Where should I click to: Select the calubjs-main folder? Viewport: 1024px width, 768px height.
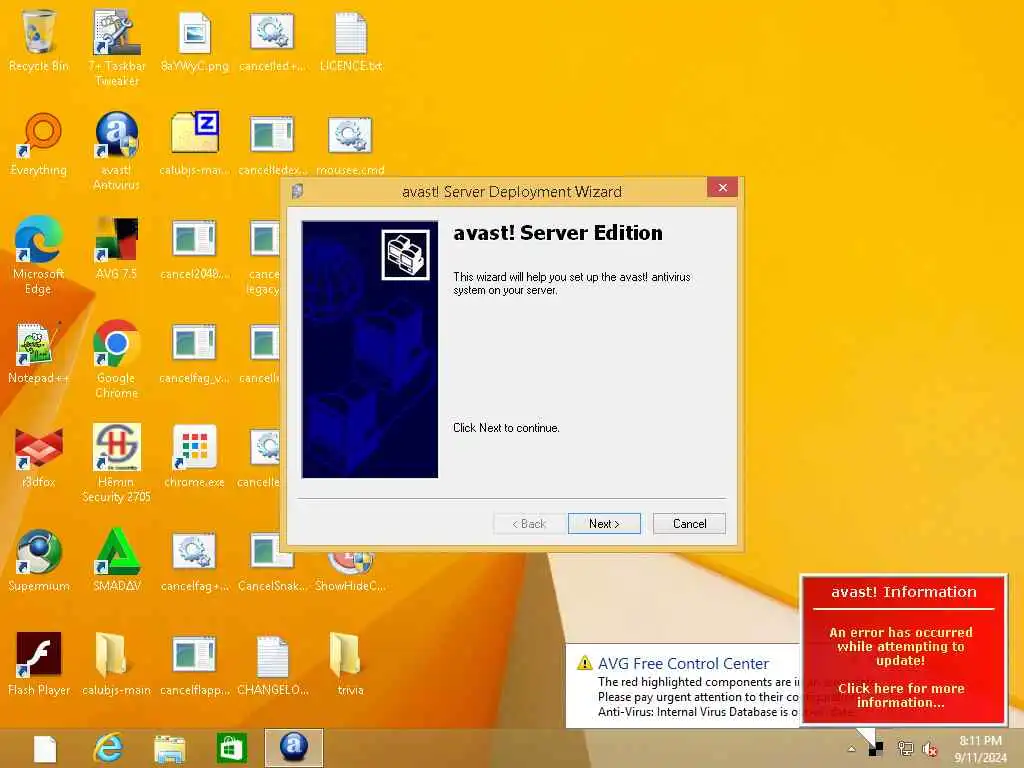coord(117,664)
